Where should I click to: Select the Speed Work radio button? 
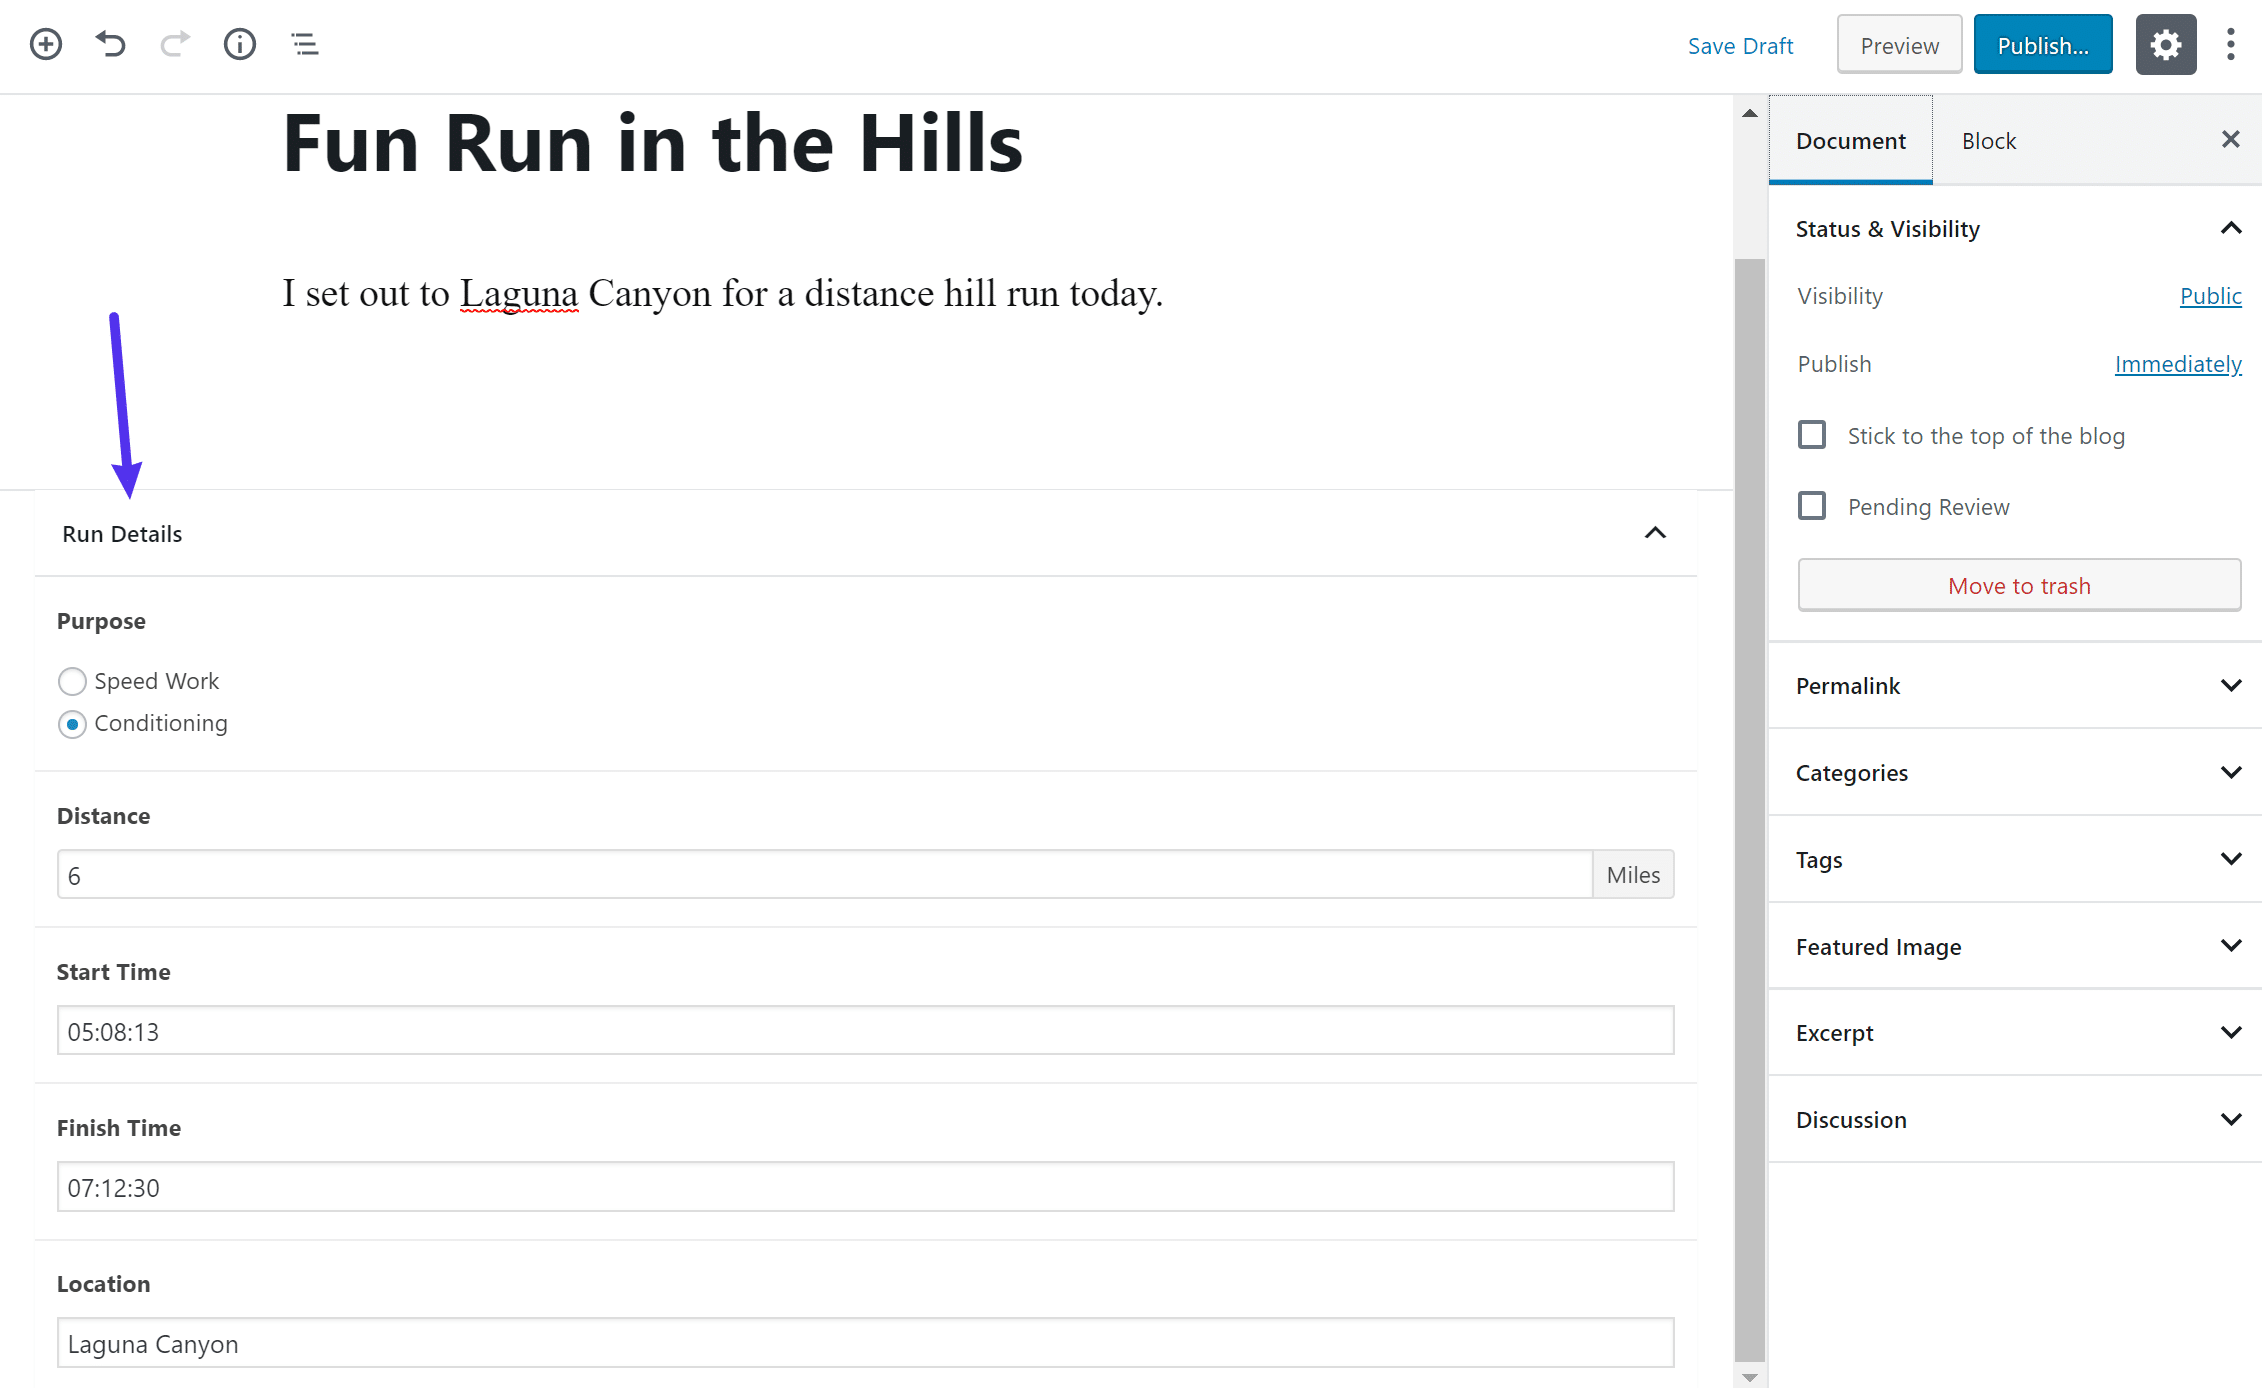[x=71, y=680]
